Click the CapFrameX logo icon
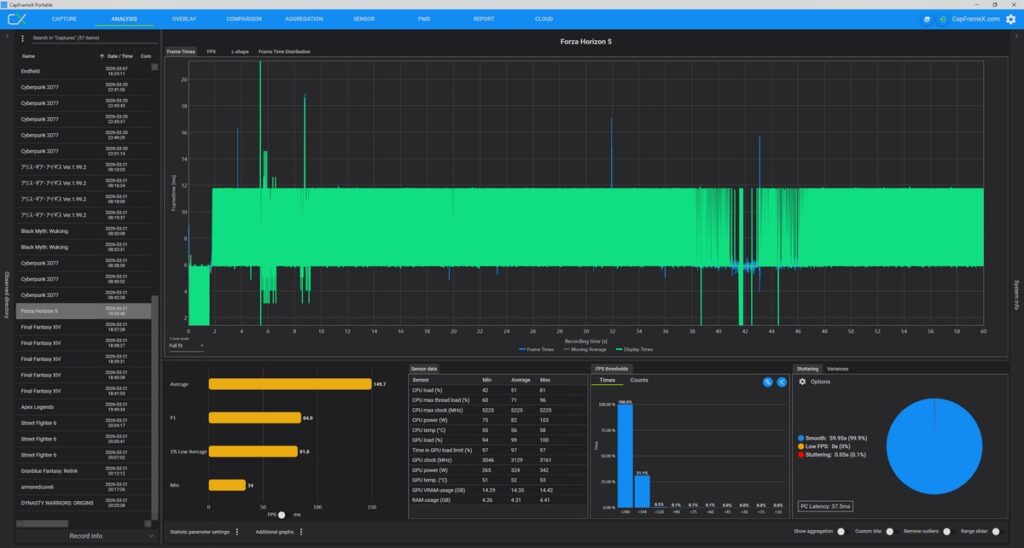Screen dimensions: 1024x548 [16, 19]
